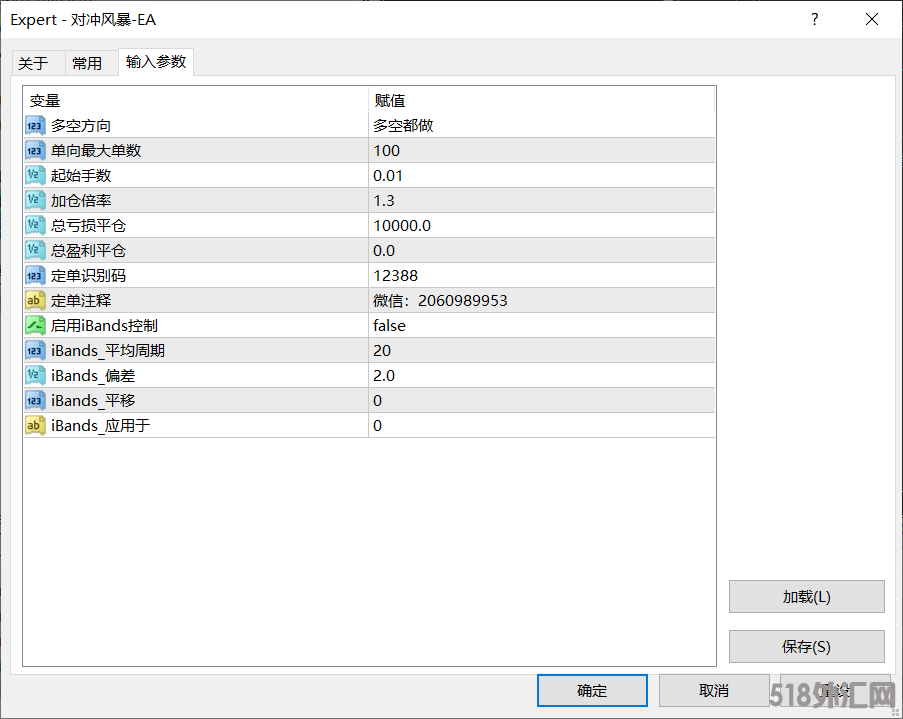Click the help question mark button
The width and height of the screenshot is (903, 719).
point(814,19)
